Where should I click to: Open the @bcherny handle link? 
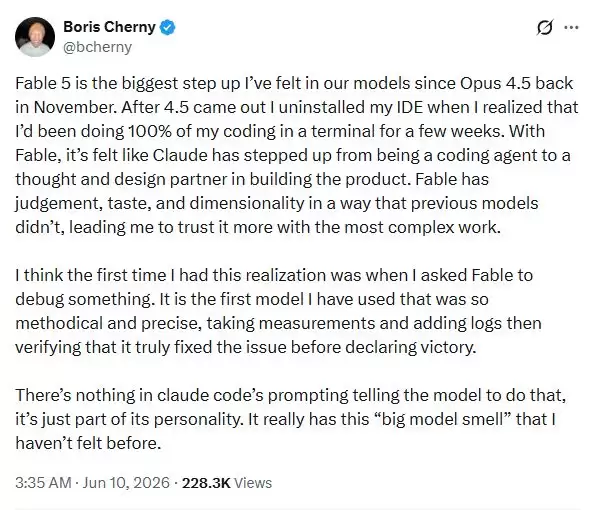pos(97,47)
